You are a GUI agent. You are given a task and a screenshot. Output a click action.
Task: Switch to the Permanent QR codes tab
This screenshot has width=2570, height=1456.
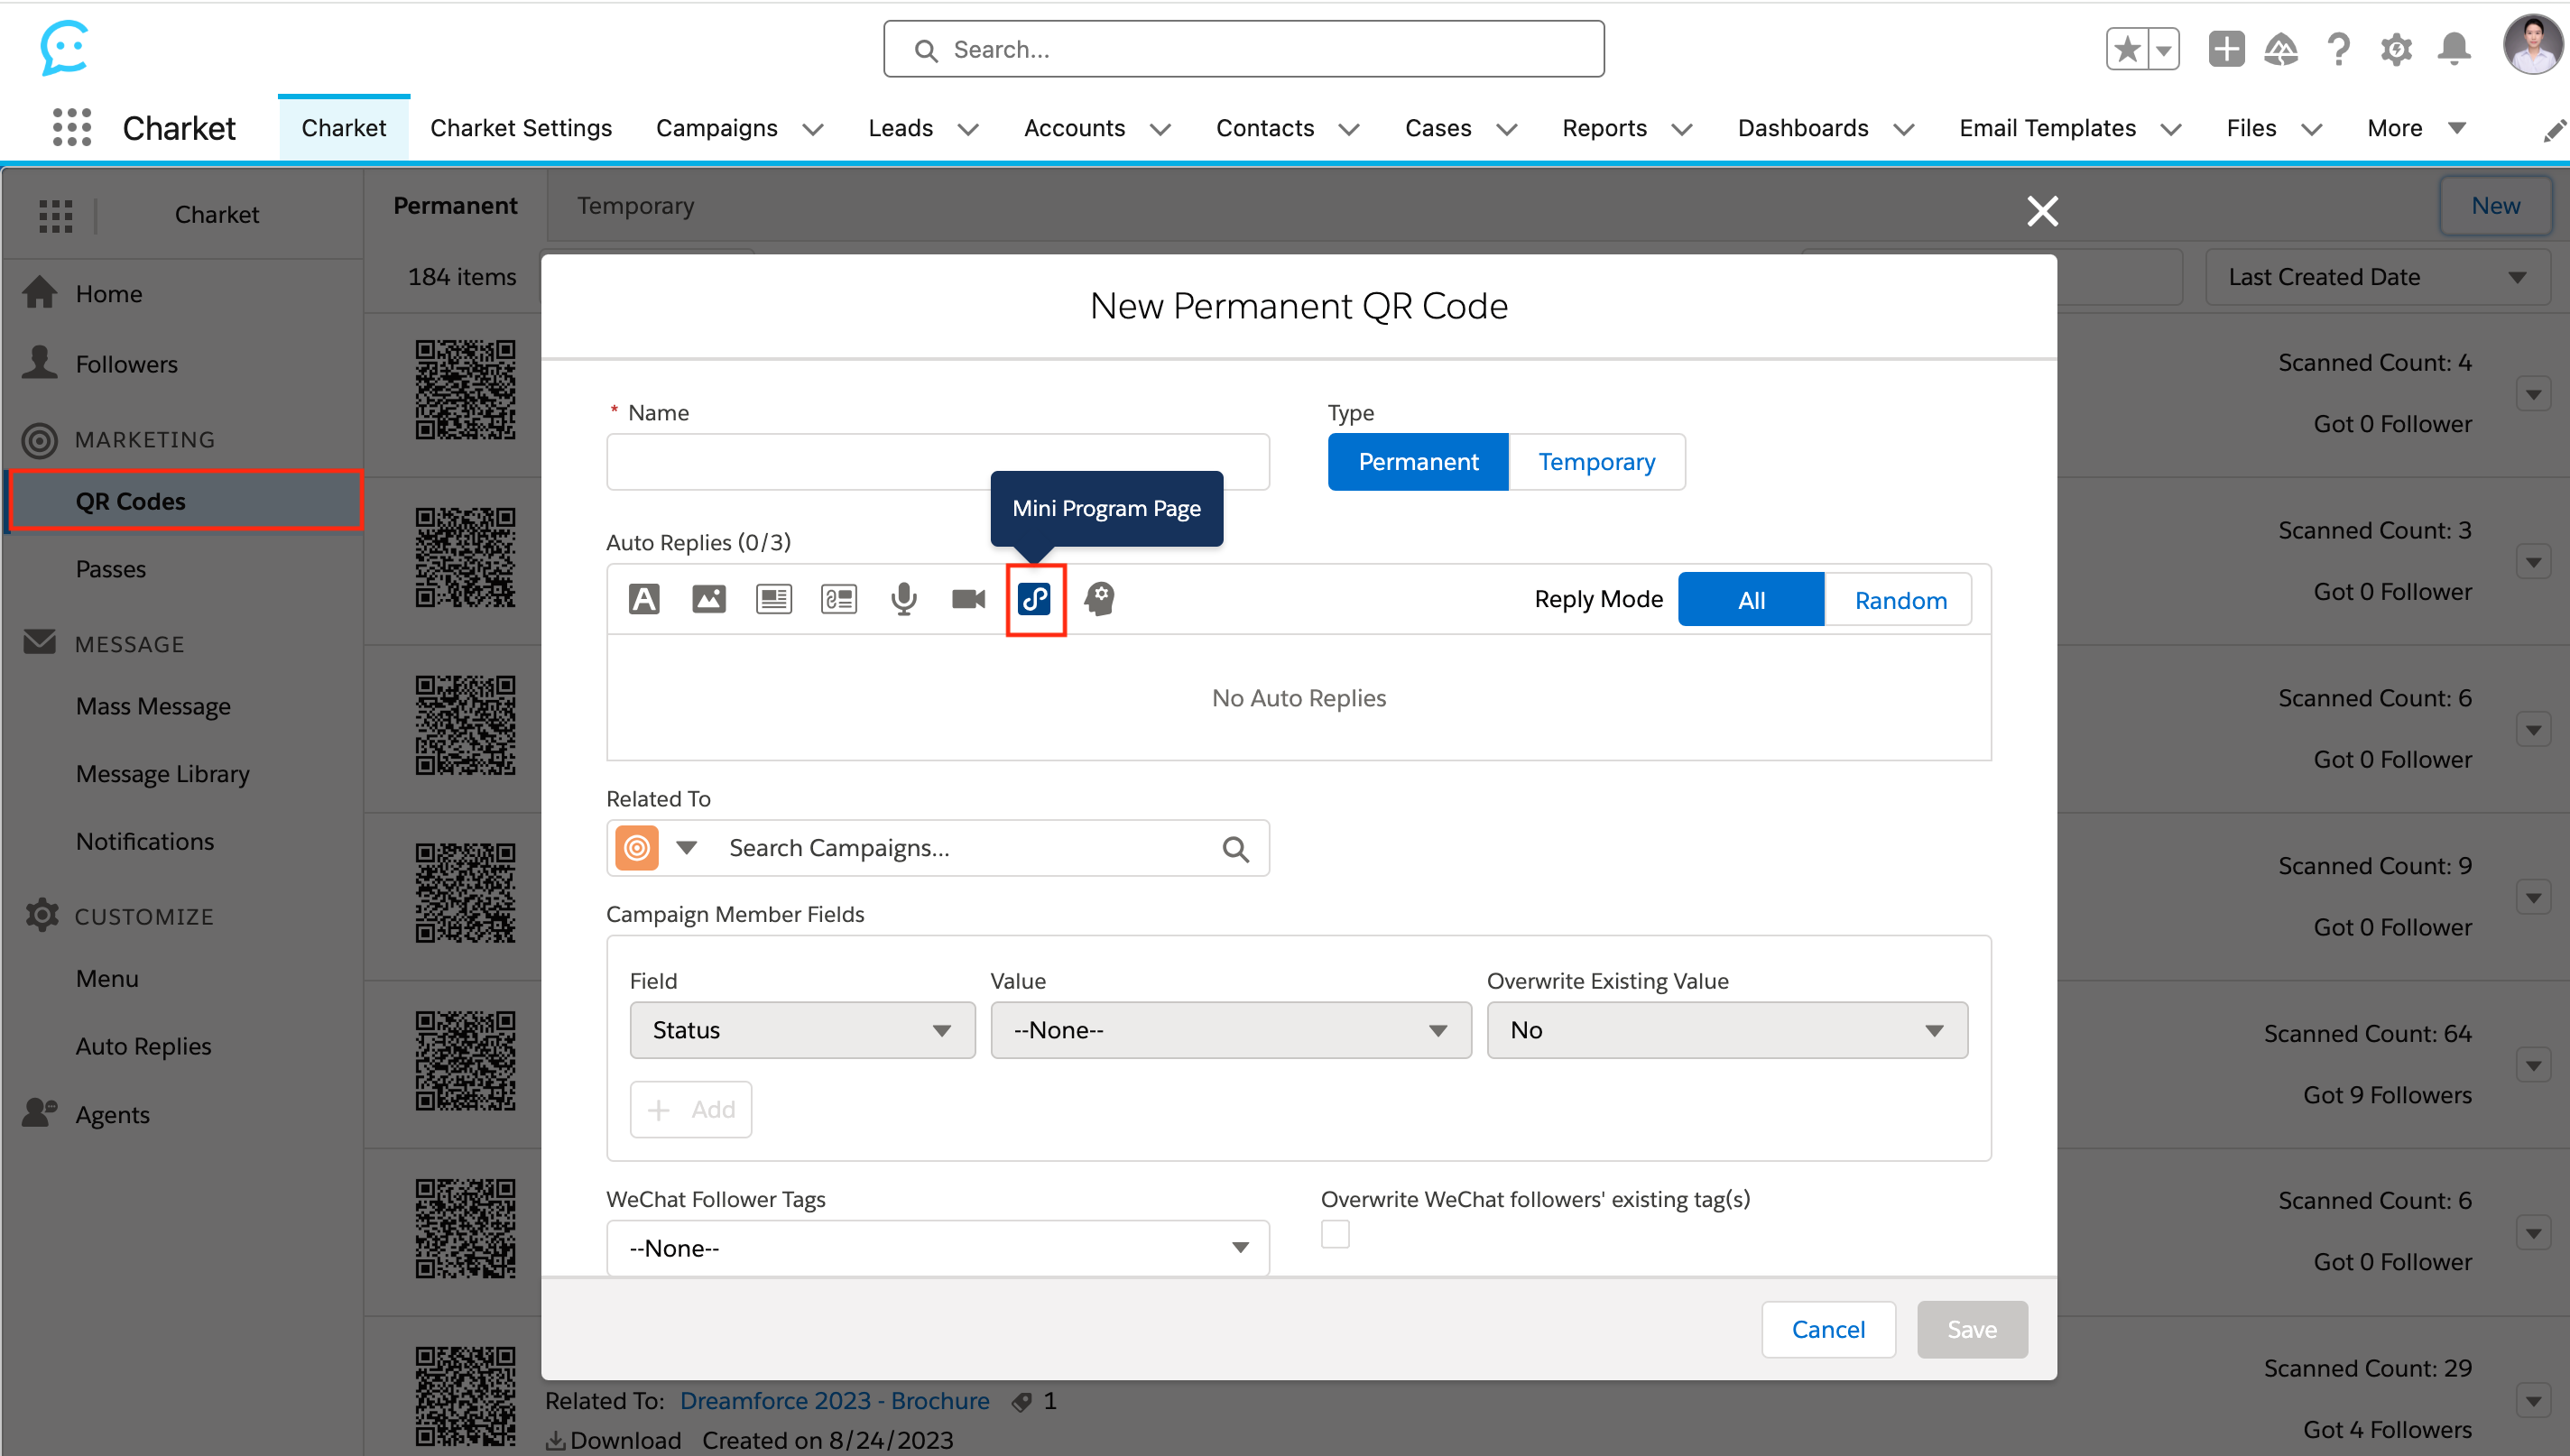point(455,206)
